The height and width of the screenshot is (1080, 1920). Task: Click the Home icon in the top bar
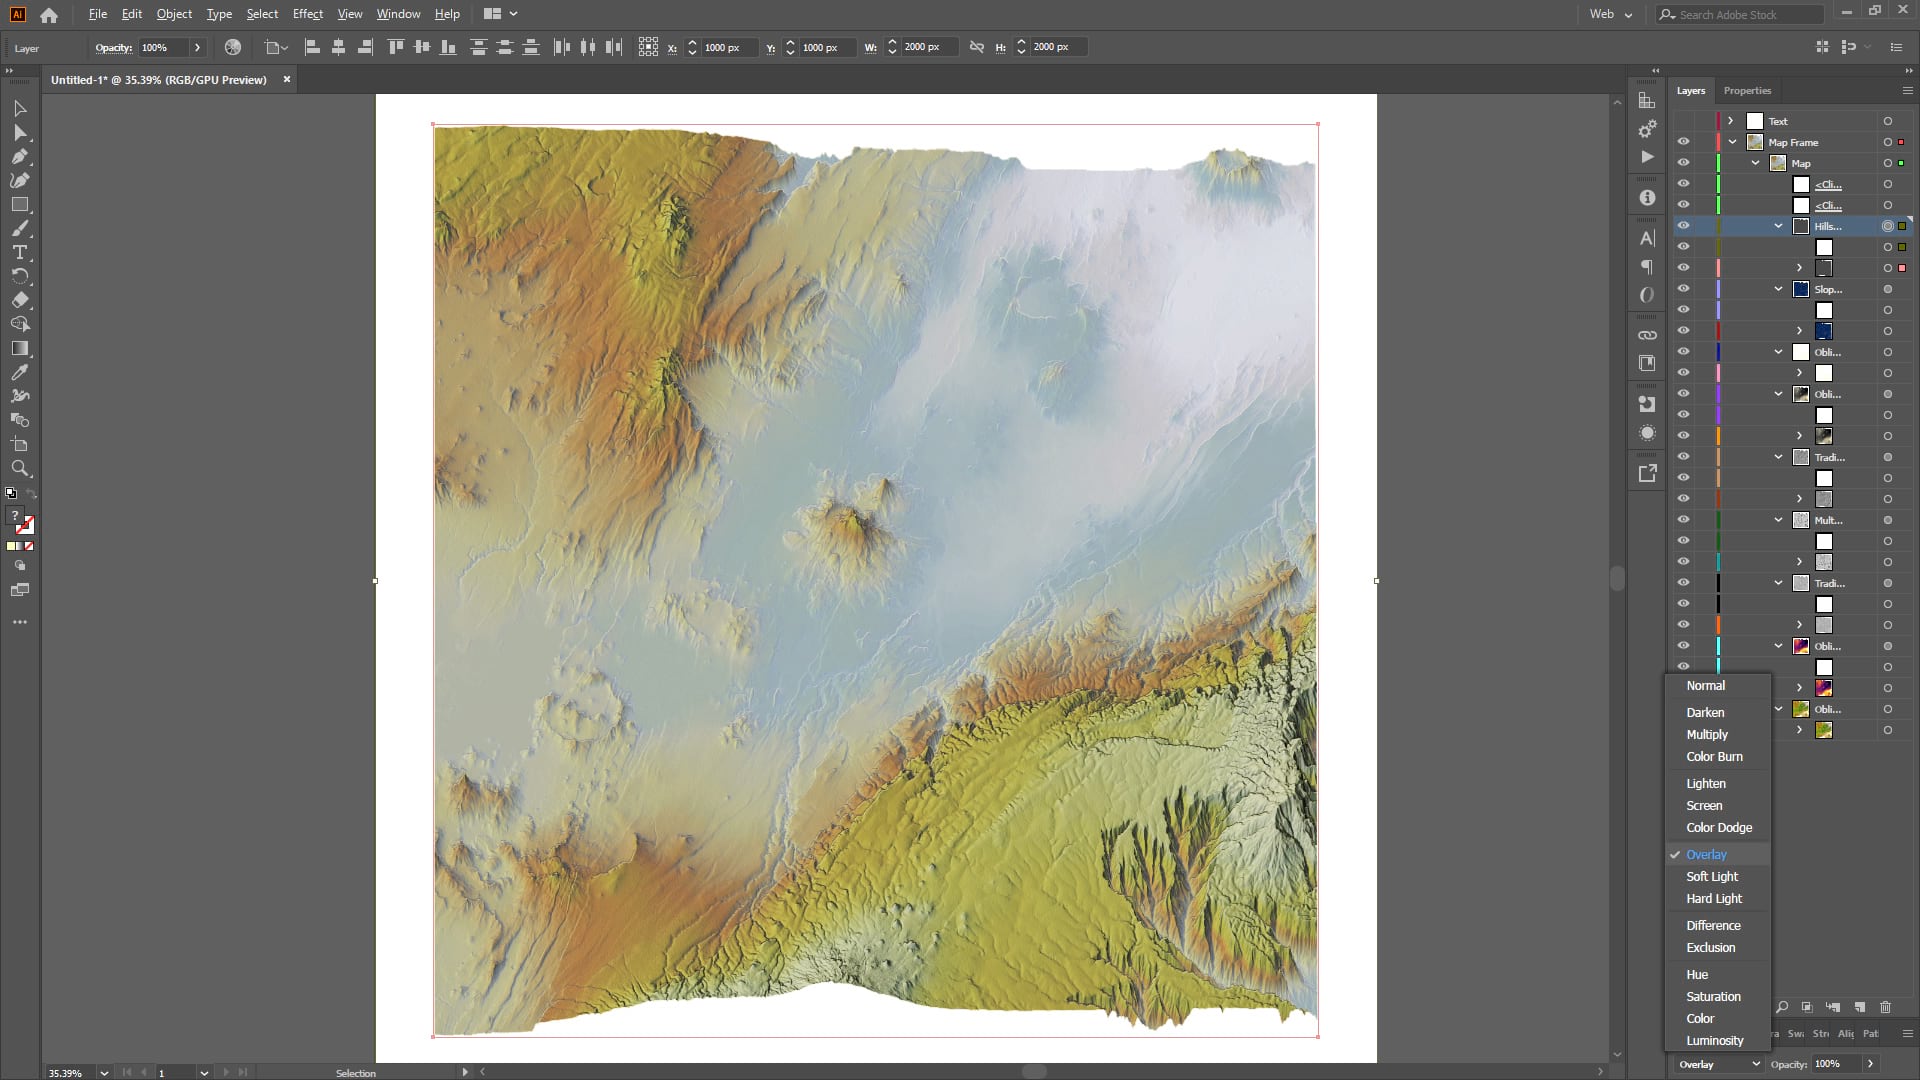(49, 15)
